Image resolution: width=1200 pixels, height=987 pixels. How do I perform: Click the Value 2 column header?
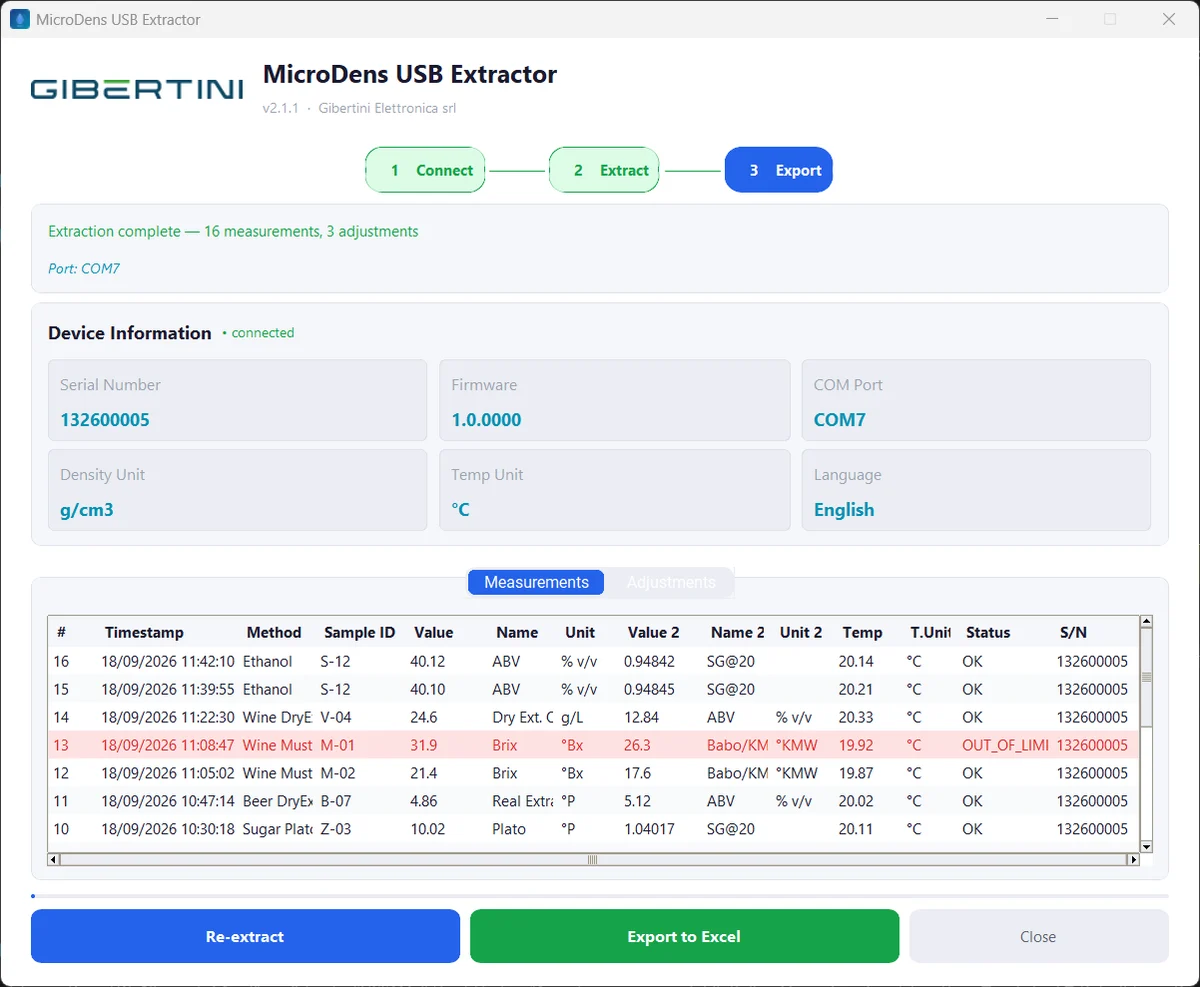pyautogui.click(x=654, y=632)
